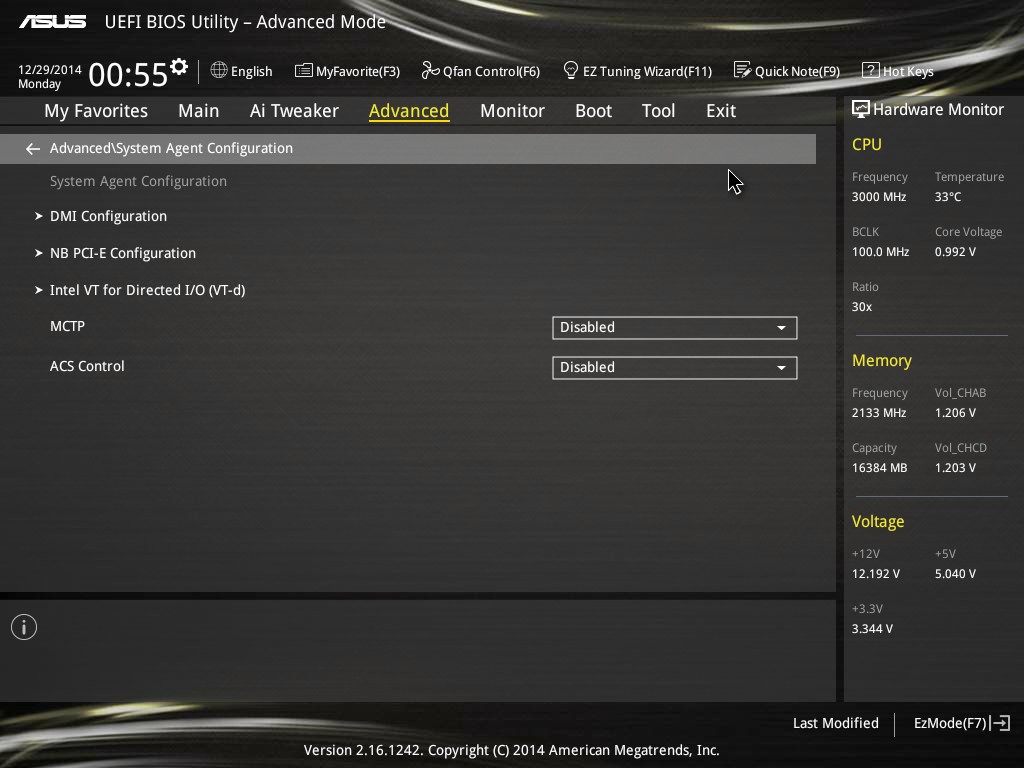Open the Ai Tweaker tab
Image resolution: width=1024 pixels, height=768 pixels.
(x=294, y=111)
